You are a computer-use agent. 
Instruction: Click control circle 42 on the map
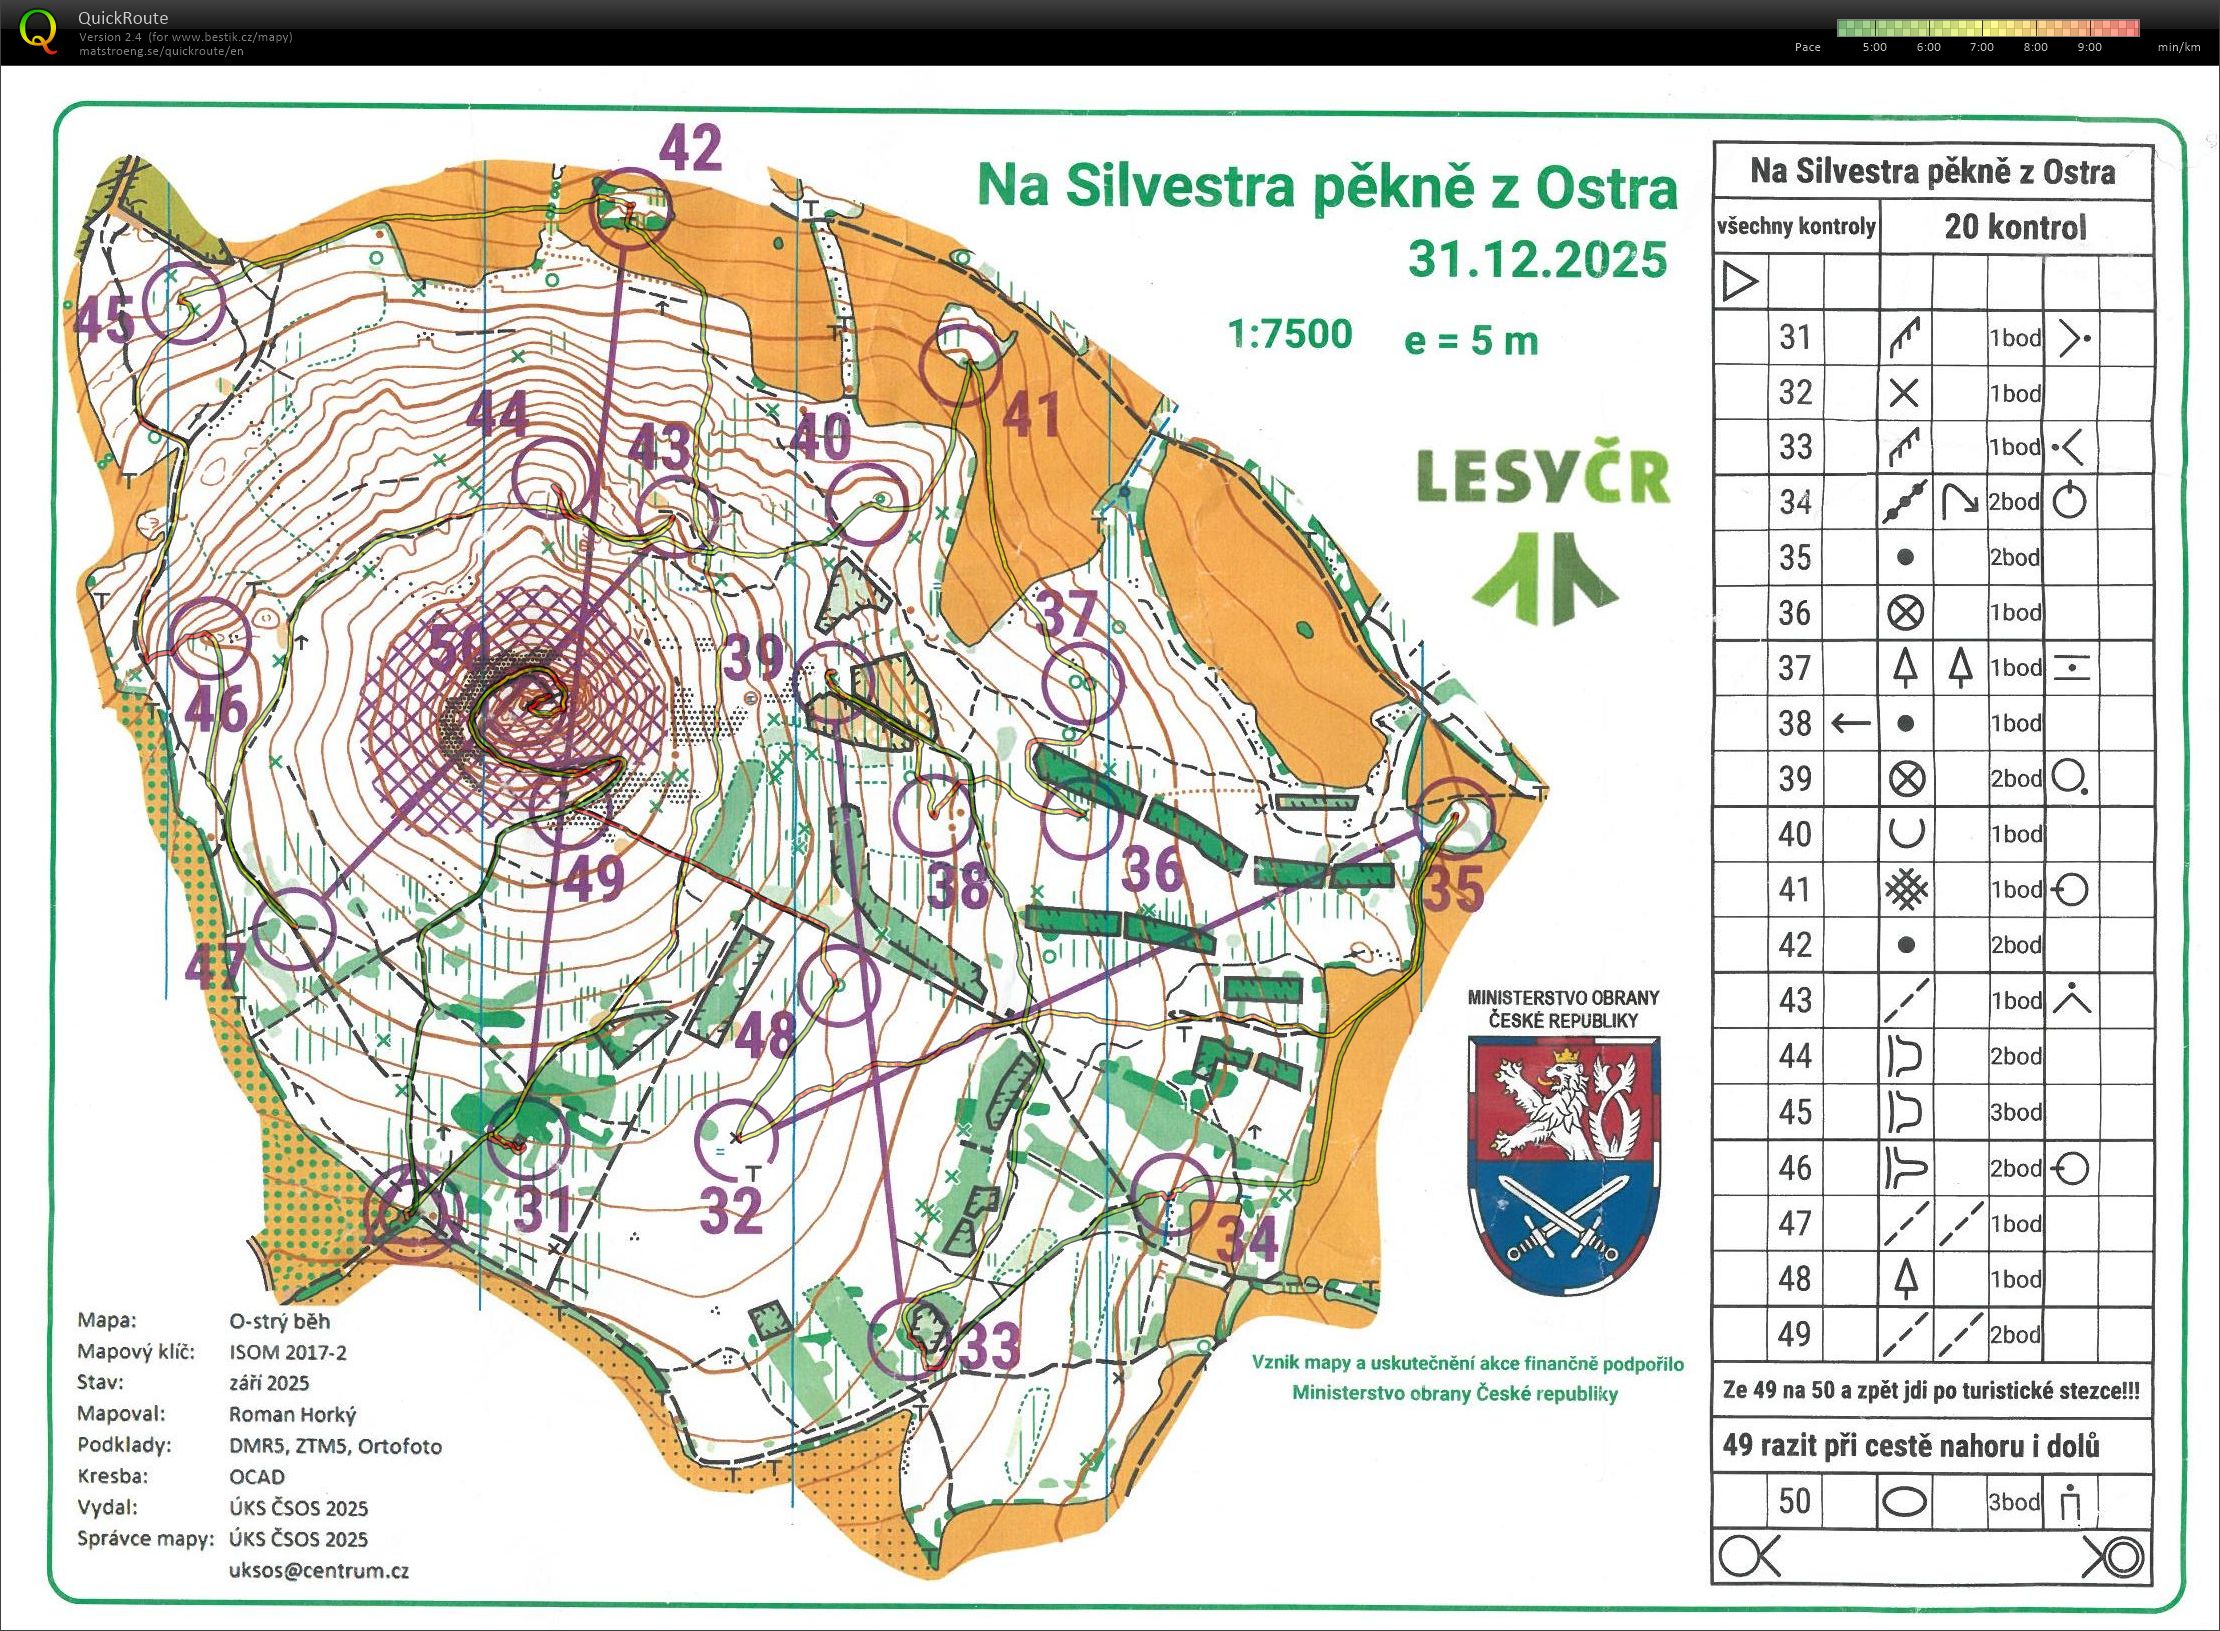[x=630, y=208]
